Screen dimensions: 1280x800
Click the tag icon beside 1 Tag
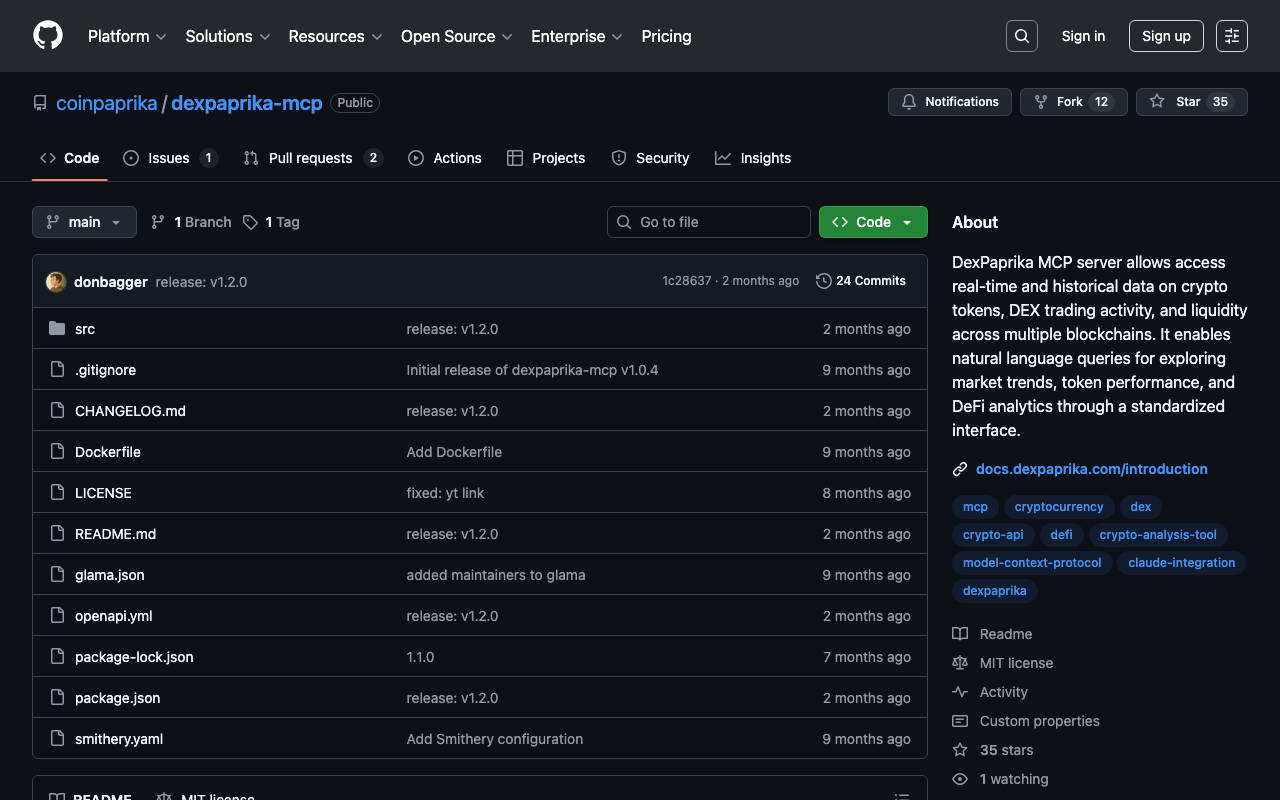[x=250, y=222]
